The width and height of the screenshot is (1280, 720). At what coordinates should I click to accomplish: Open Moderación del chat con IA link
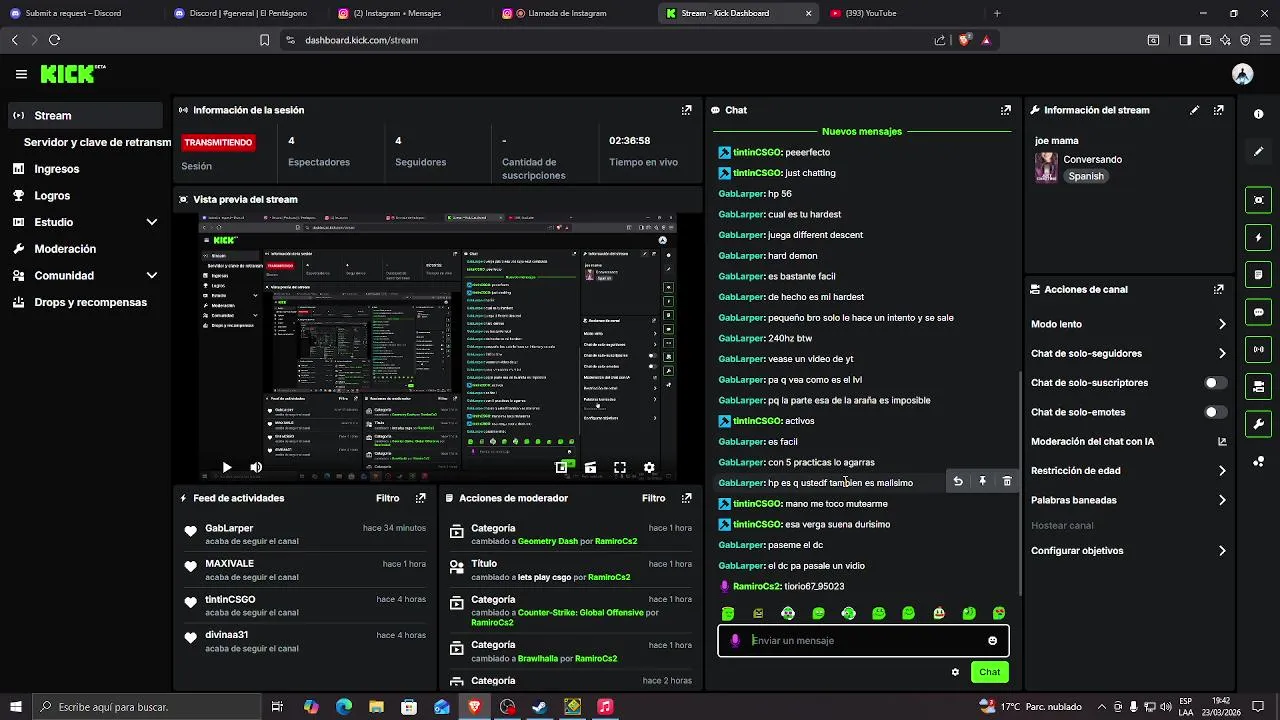(x=1128, y=441)
